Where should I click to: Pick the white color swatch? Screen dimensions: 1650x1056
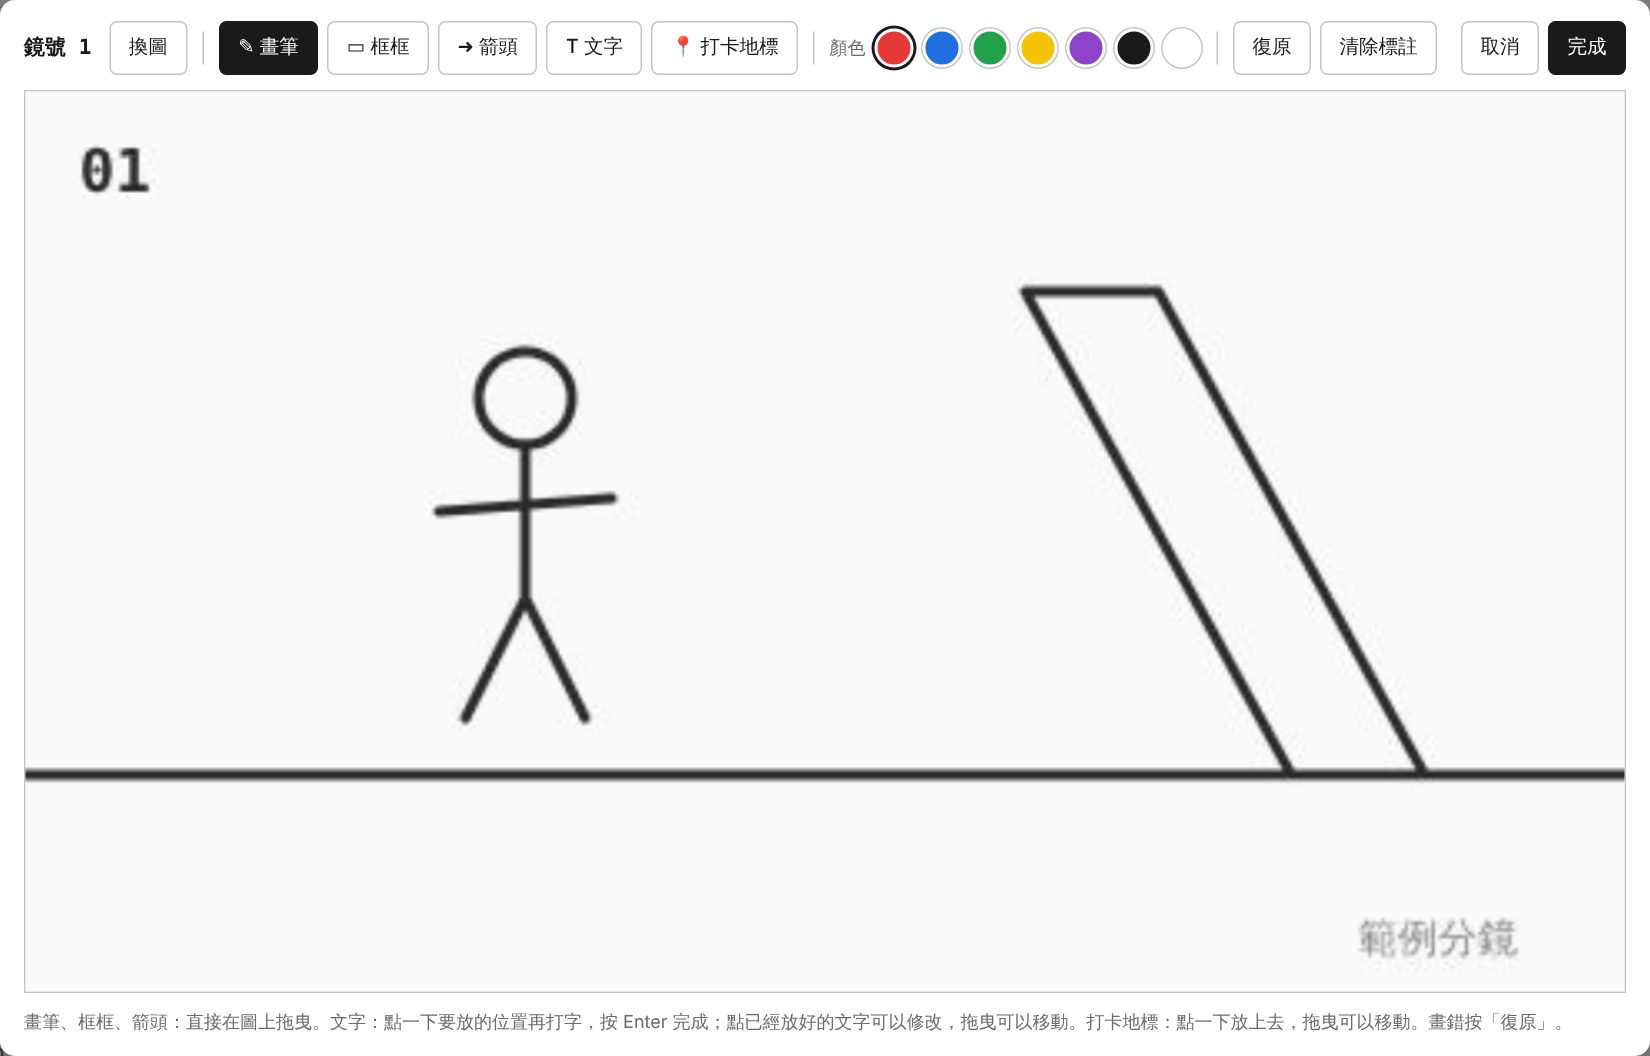[1182, 48]
